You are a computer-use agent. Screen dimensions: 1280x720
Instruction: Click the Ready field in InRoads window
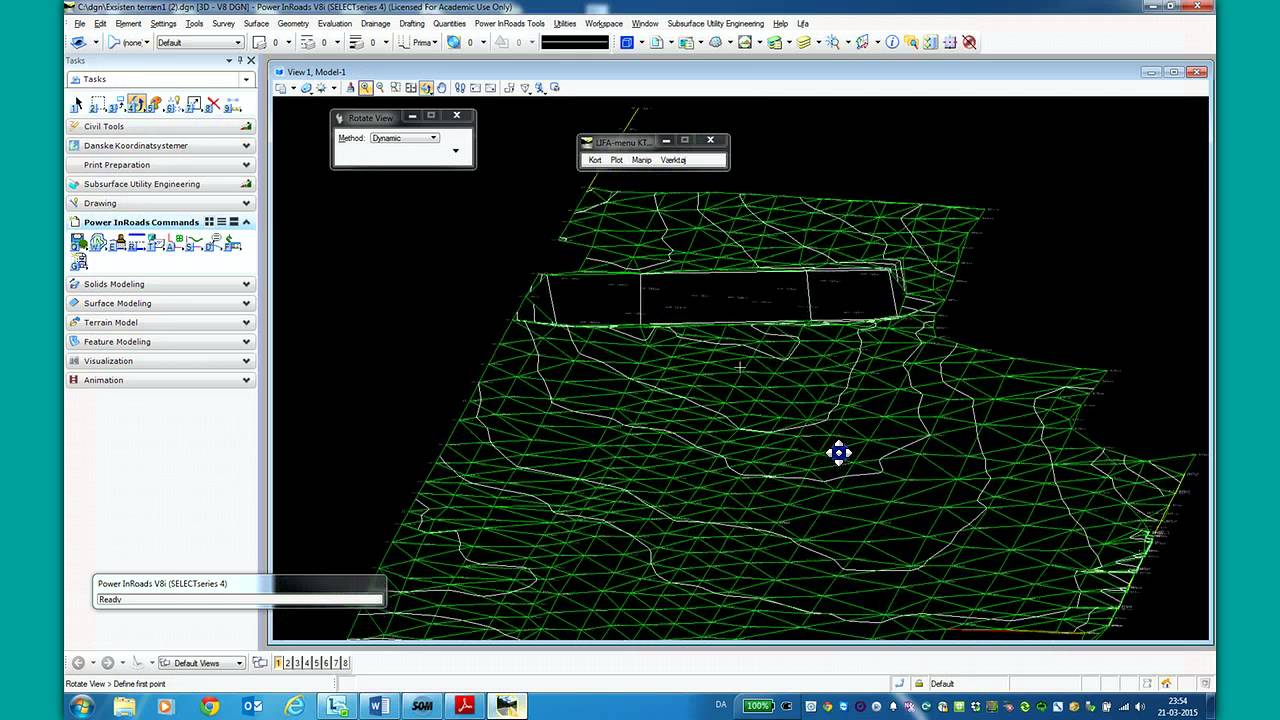239,600
